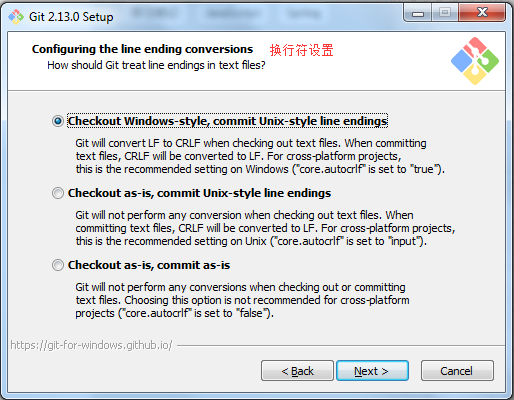Click the 'Checkout as-is, commit Unix-style line endings' label
The height and width of the screenshot is (400, 514).
(x=199, y=193)
